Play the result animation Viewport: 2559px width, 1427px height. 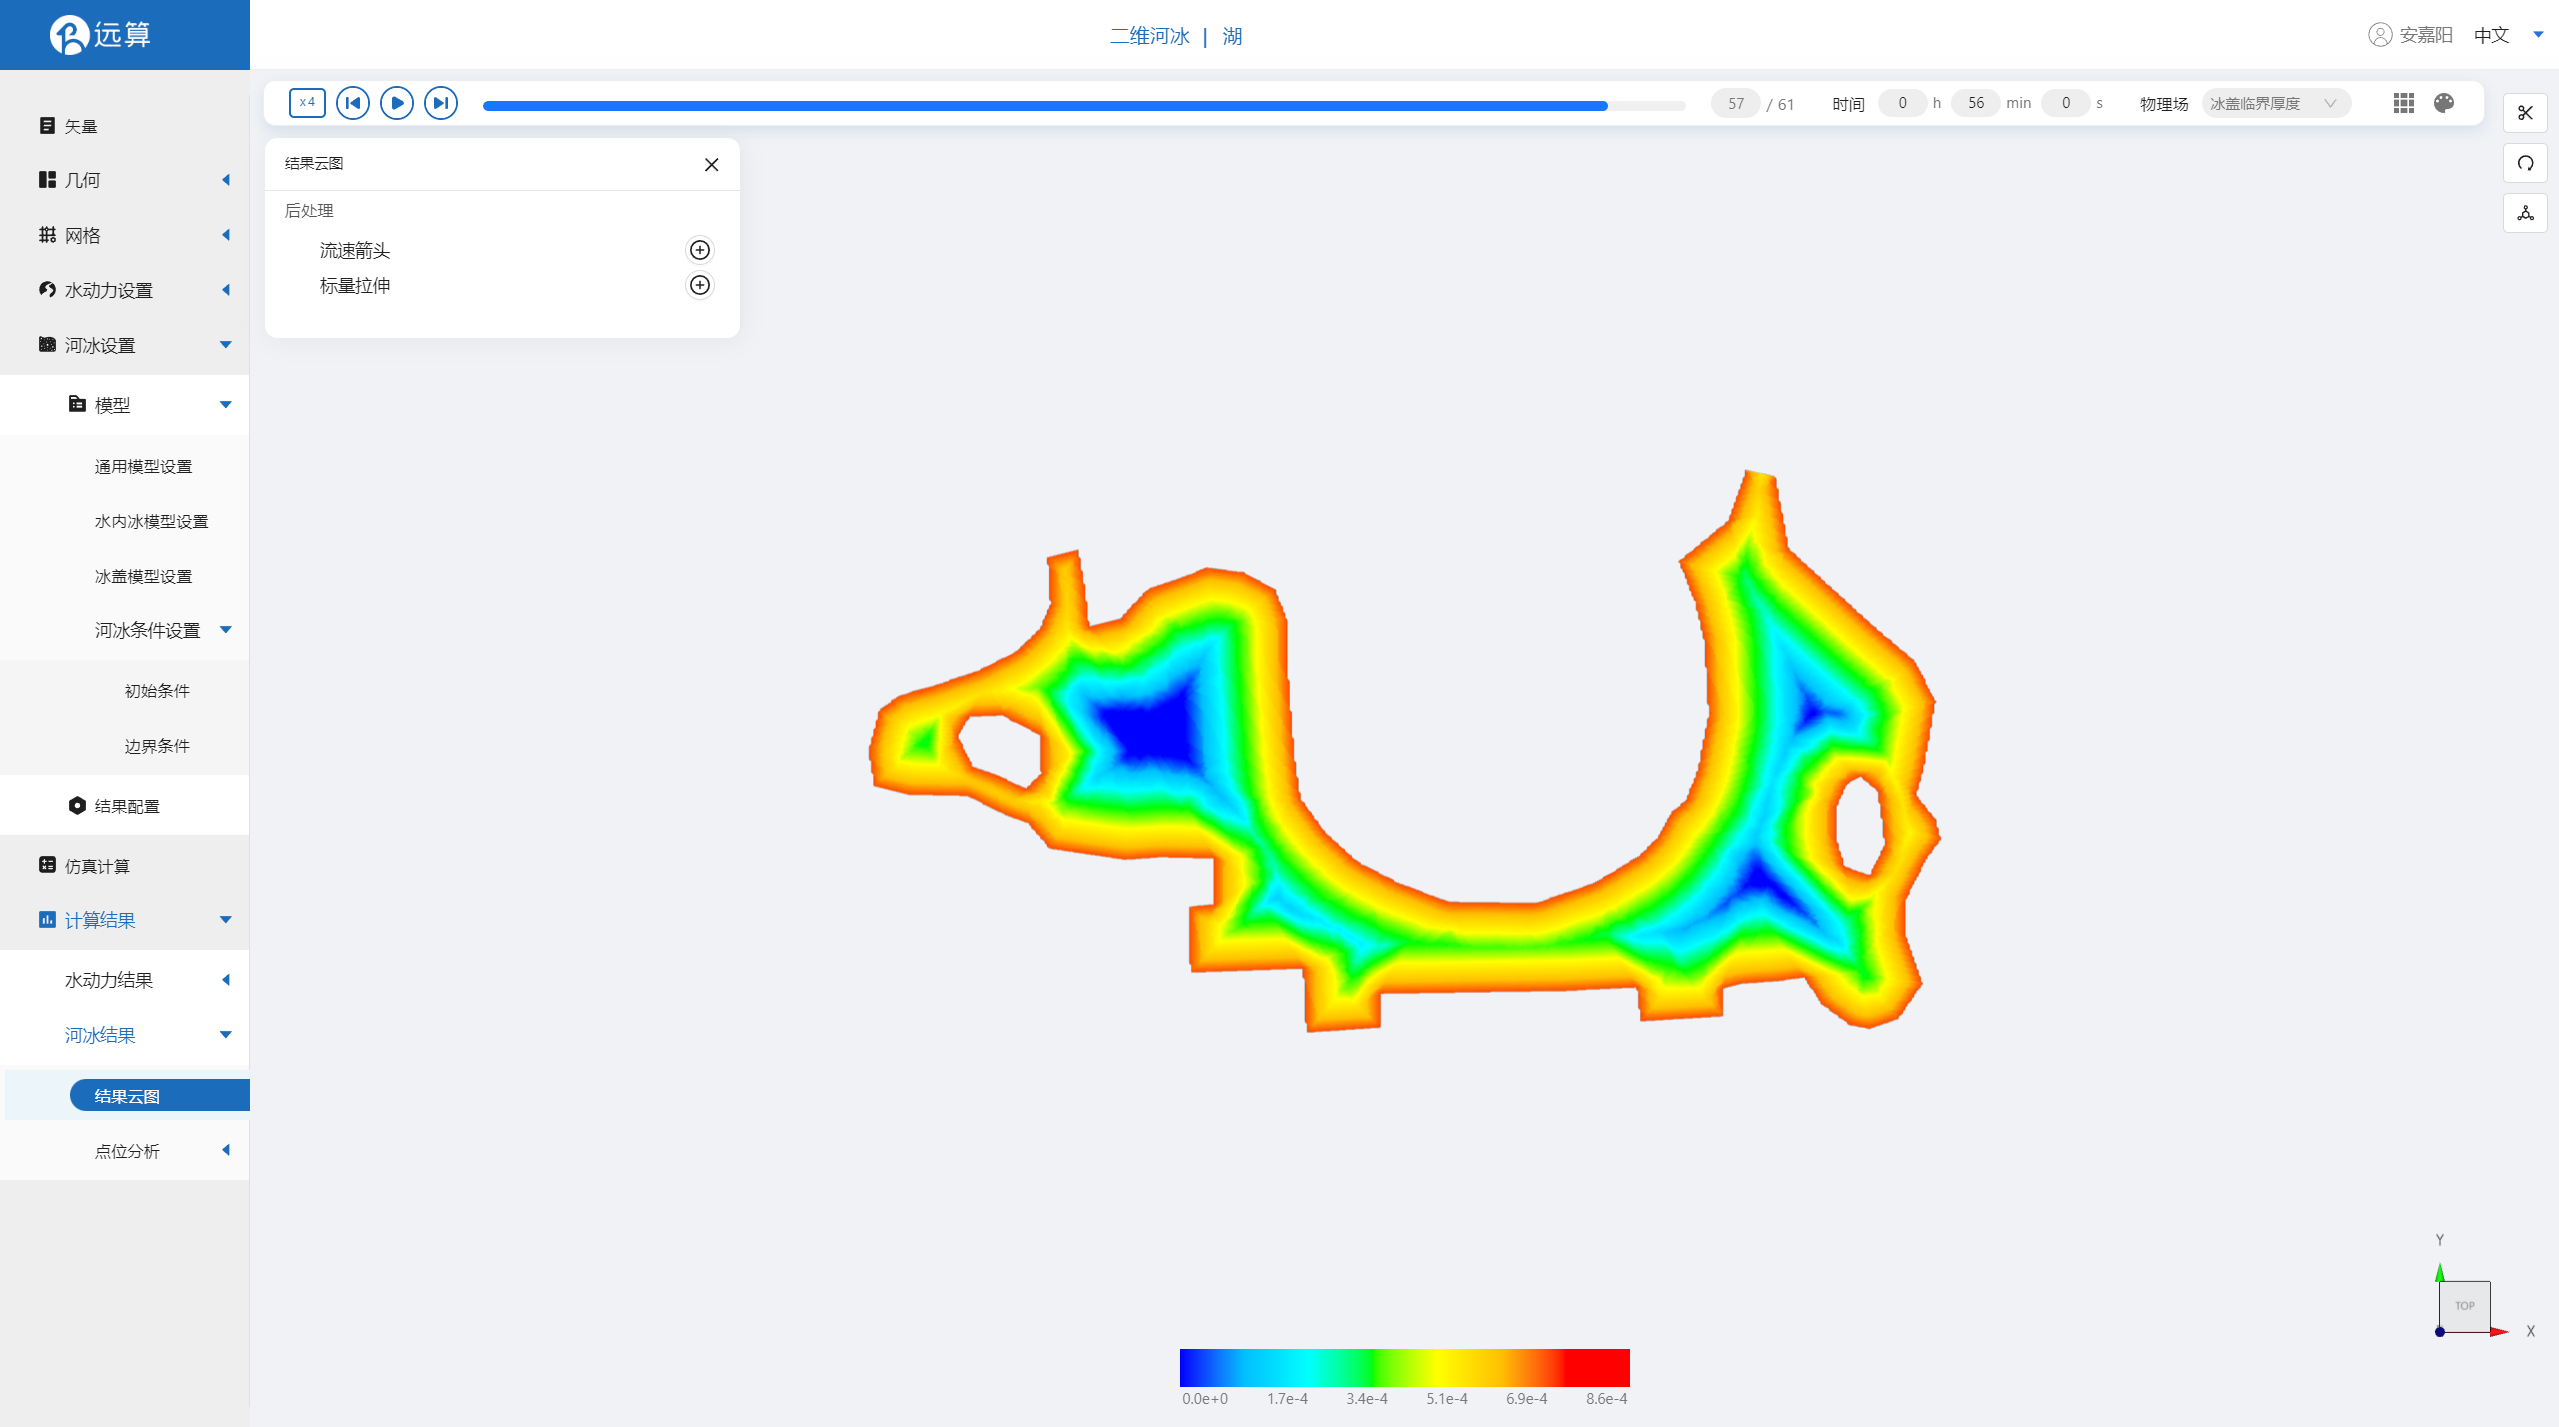pyautogui.click(x=397, y=103)
